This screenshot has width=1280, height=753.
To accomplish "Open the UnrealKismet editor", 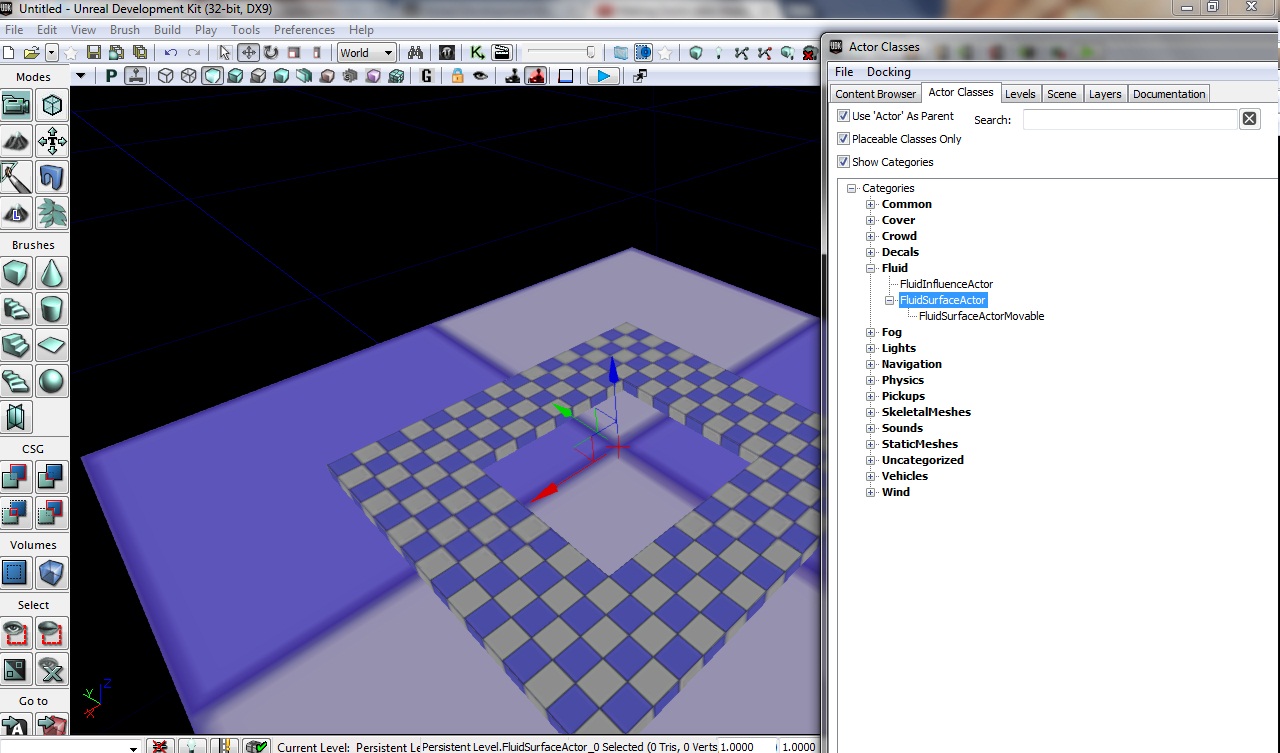I will point(478,53).
